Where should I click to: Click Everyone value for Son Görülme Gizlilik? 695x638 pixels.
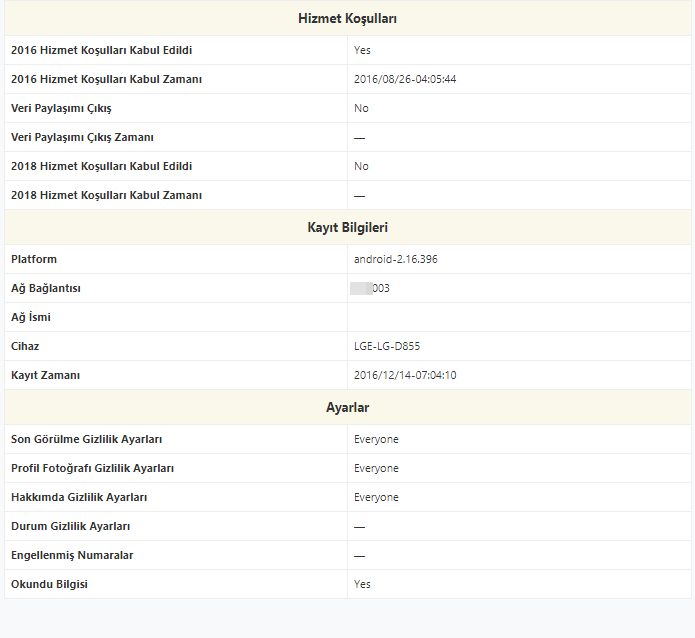[376, 439]
